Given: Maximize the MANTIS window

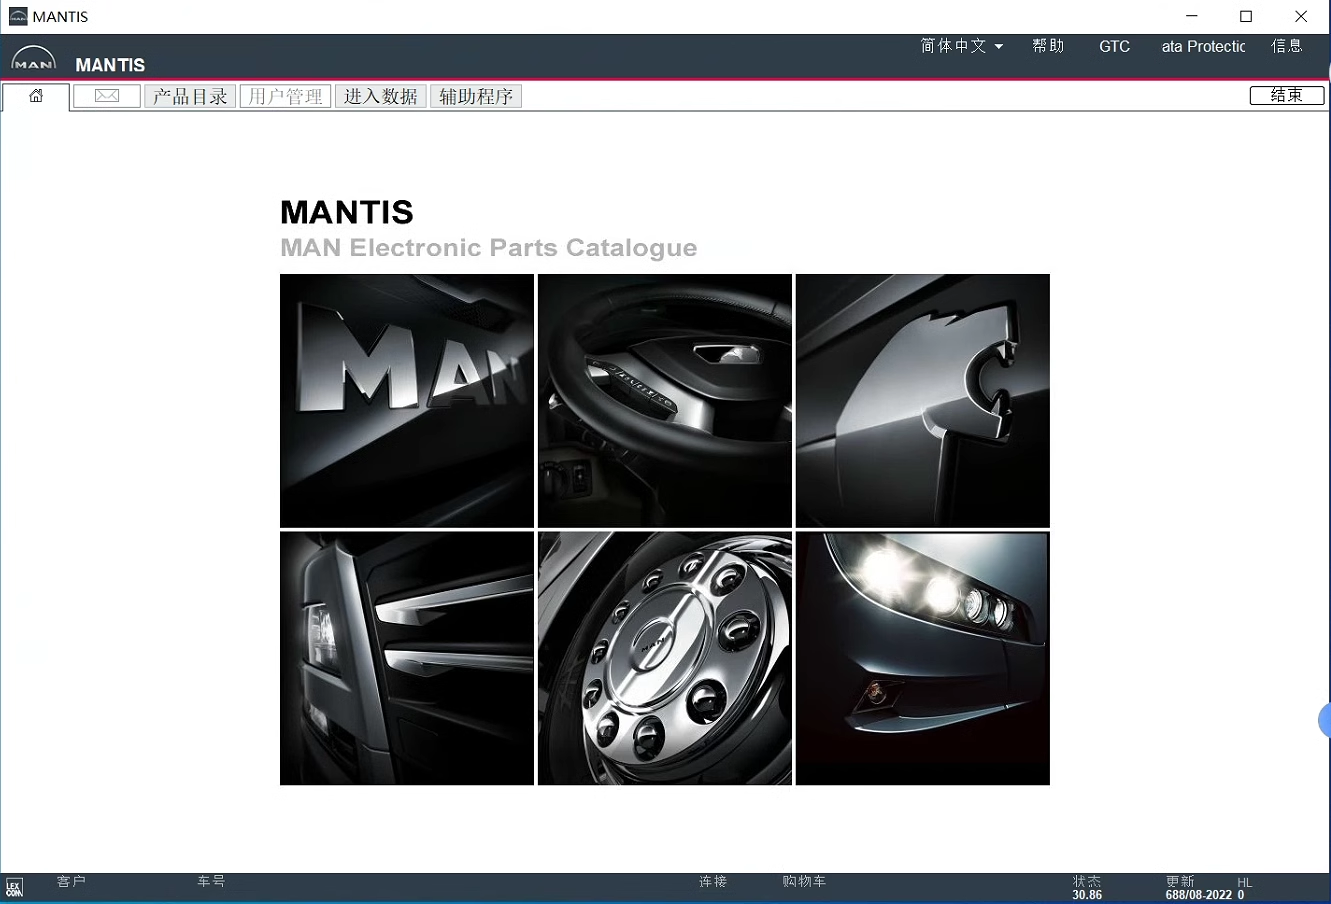Looking at the screenshot, I should pyautogui.click(x=1246, y=16).
